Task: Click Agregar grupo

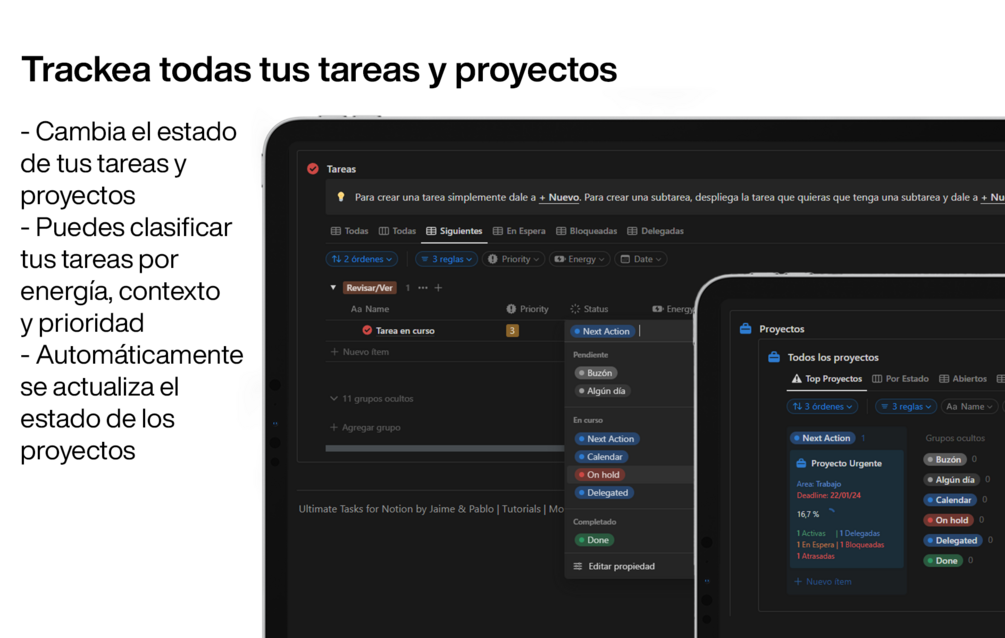Action: point(365,427)
